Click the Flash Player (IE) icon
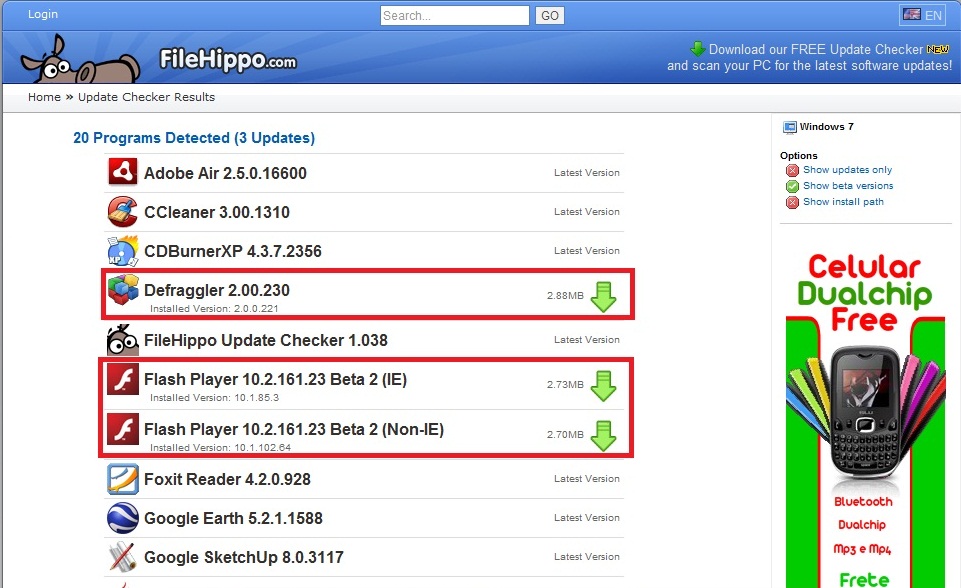 click(123, 379)
